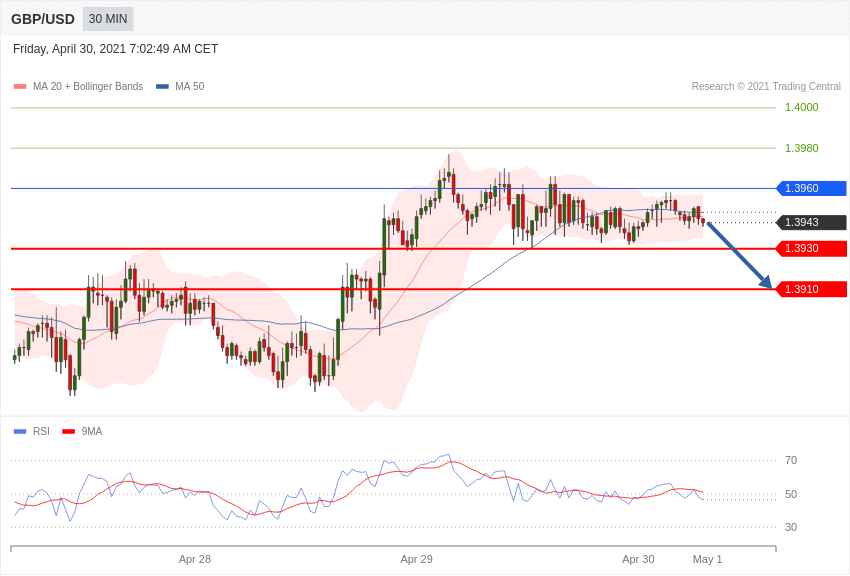Click the Apr 28 date axis label

tap(195, 559)
